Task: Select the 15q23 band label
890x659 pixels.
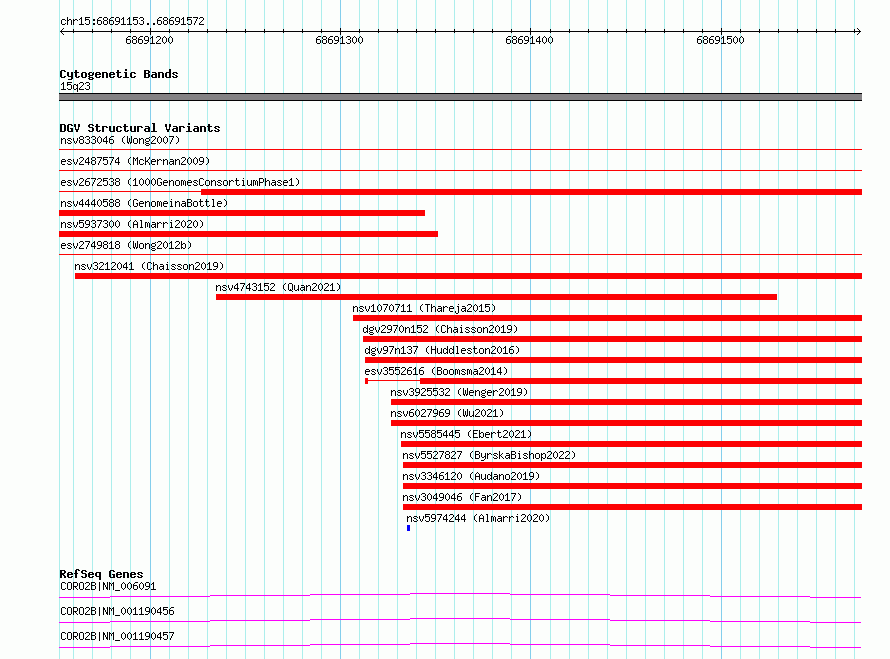Action: (x=75, y=86)
